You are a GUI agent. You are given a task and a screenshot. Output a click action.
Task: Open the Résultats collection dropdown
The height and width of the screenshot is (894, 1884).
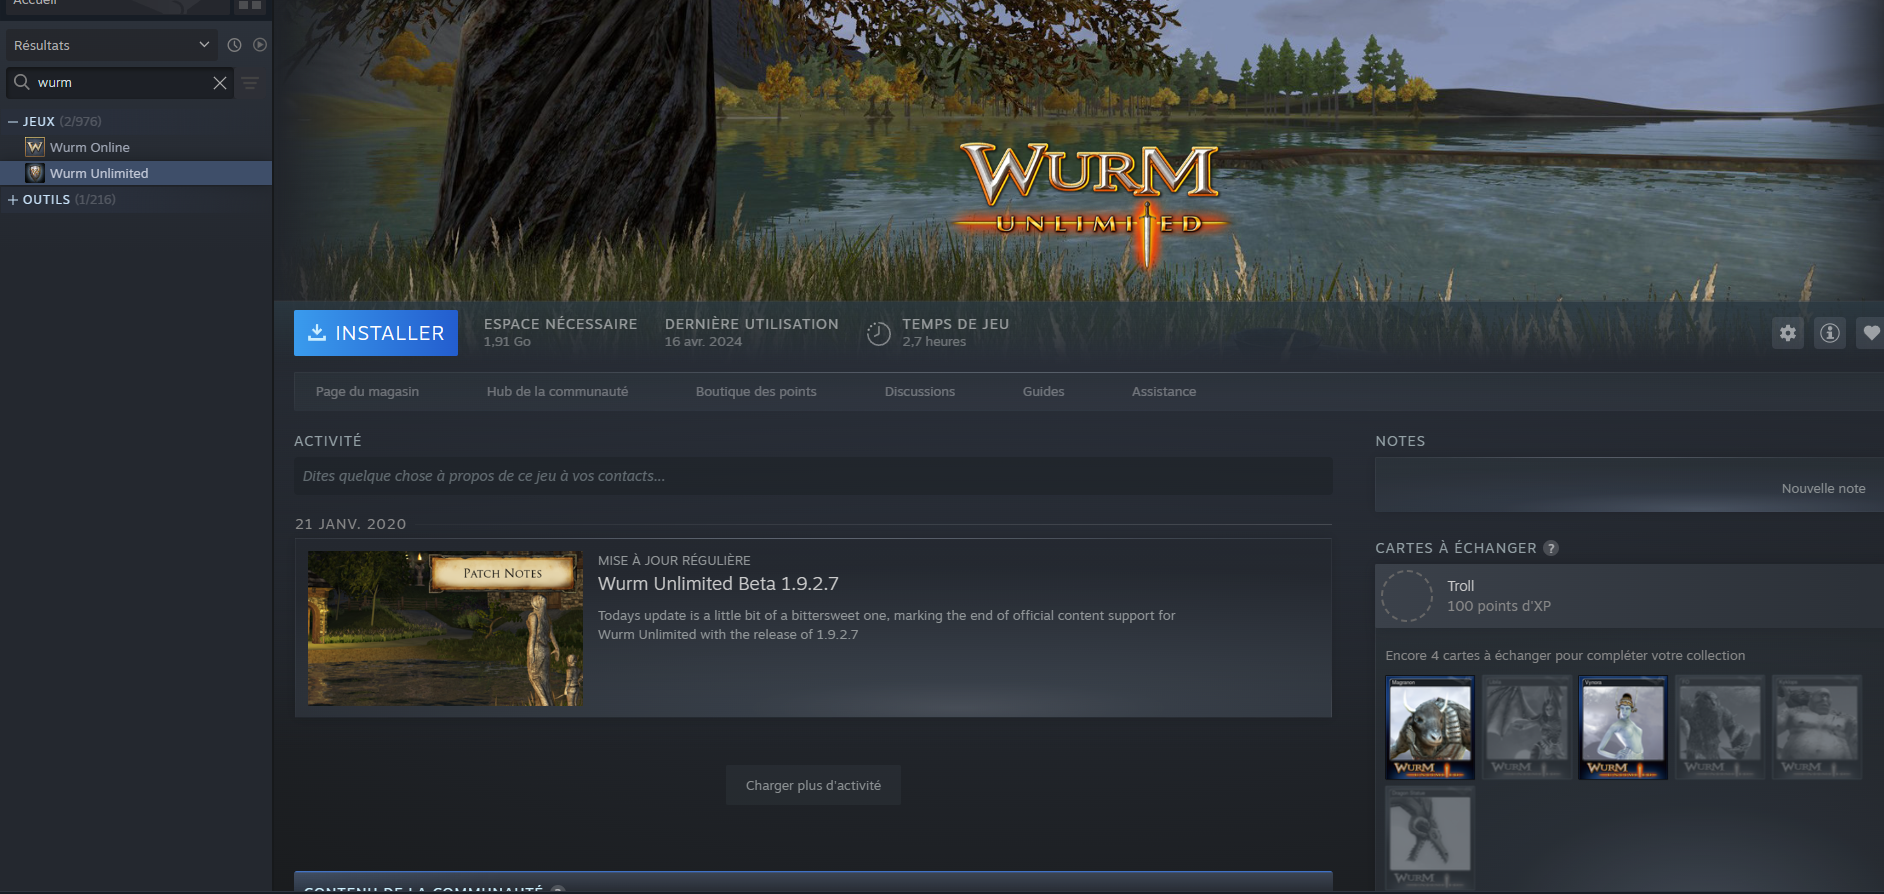(111, 45)
